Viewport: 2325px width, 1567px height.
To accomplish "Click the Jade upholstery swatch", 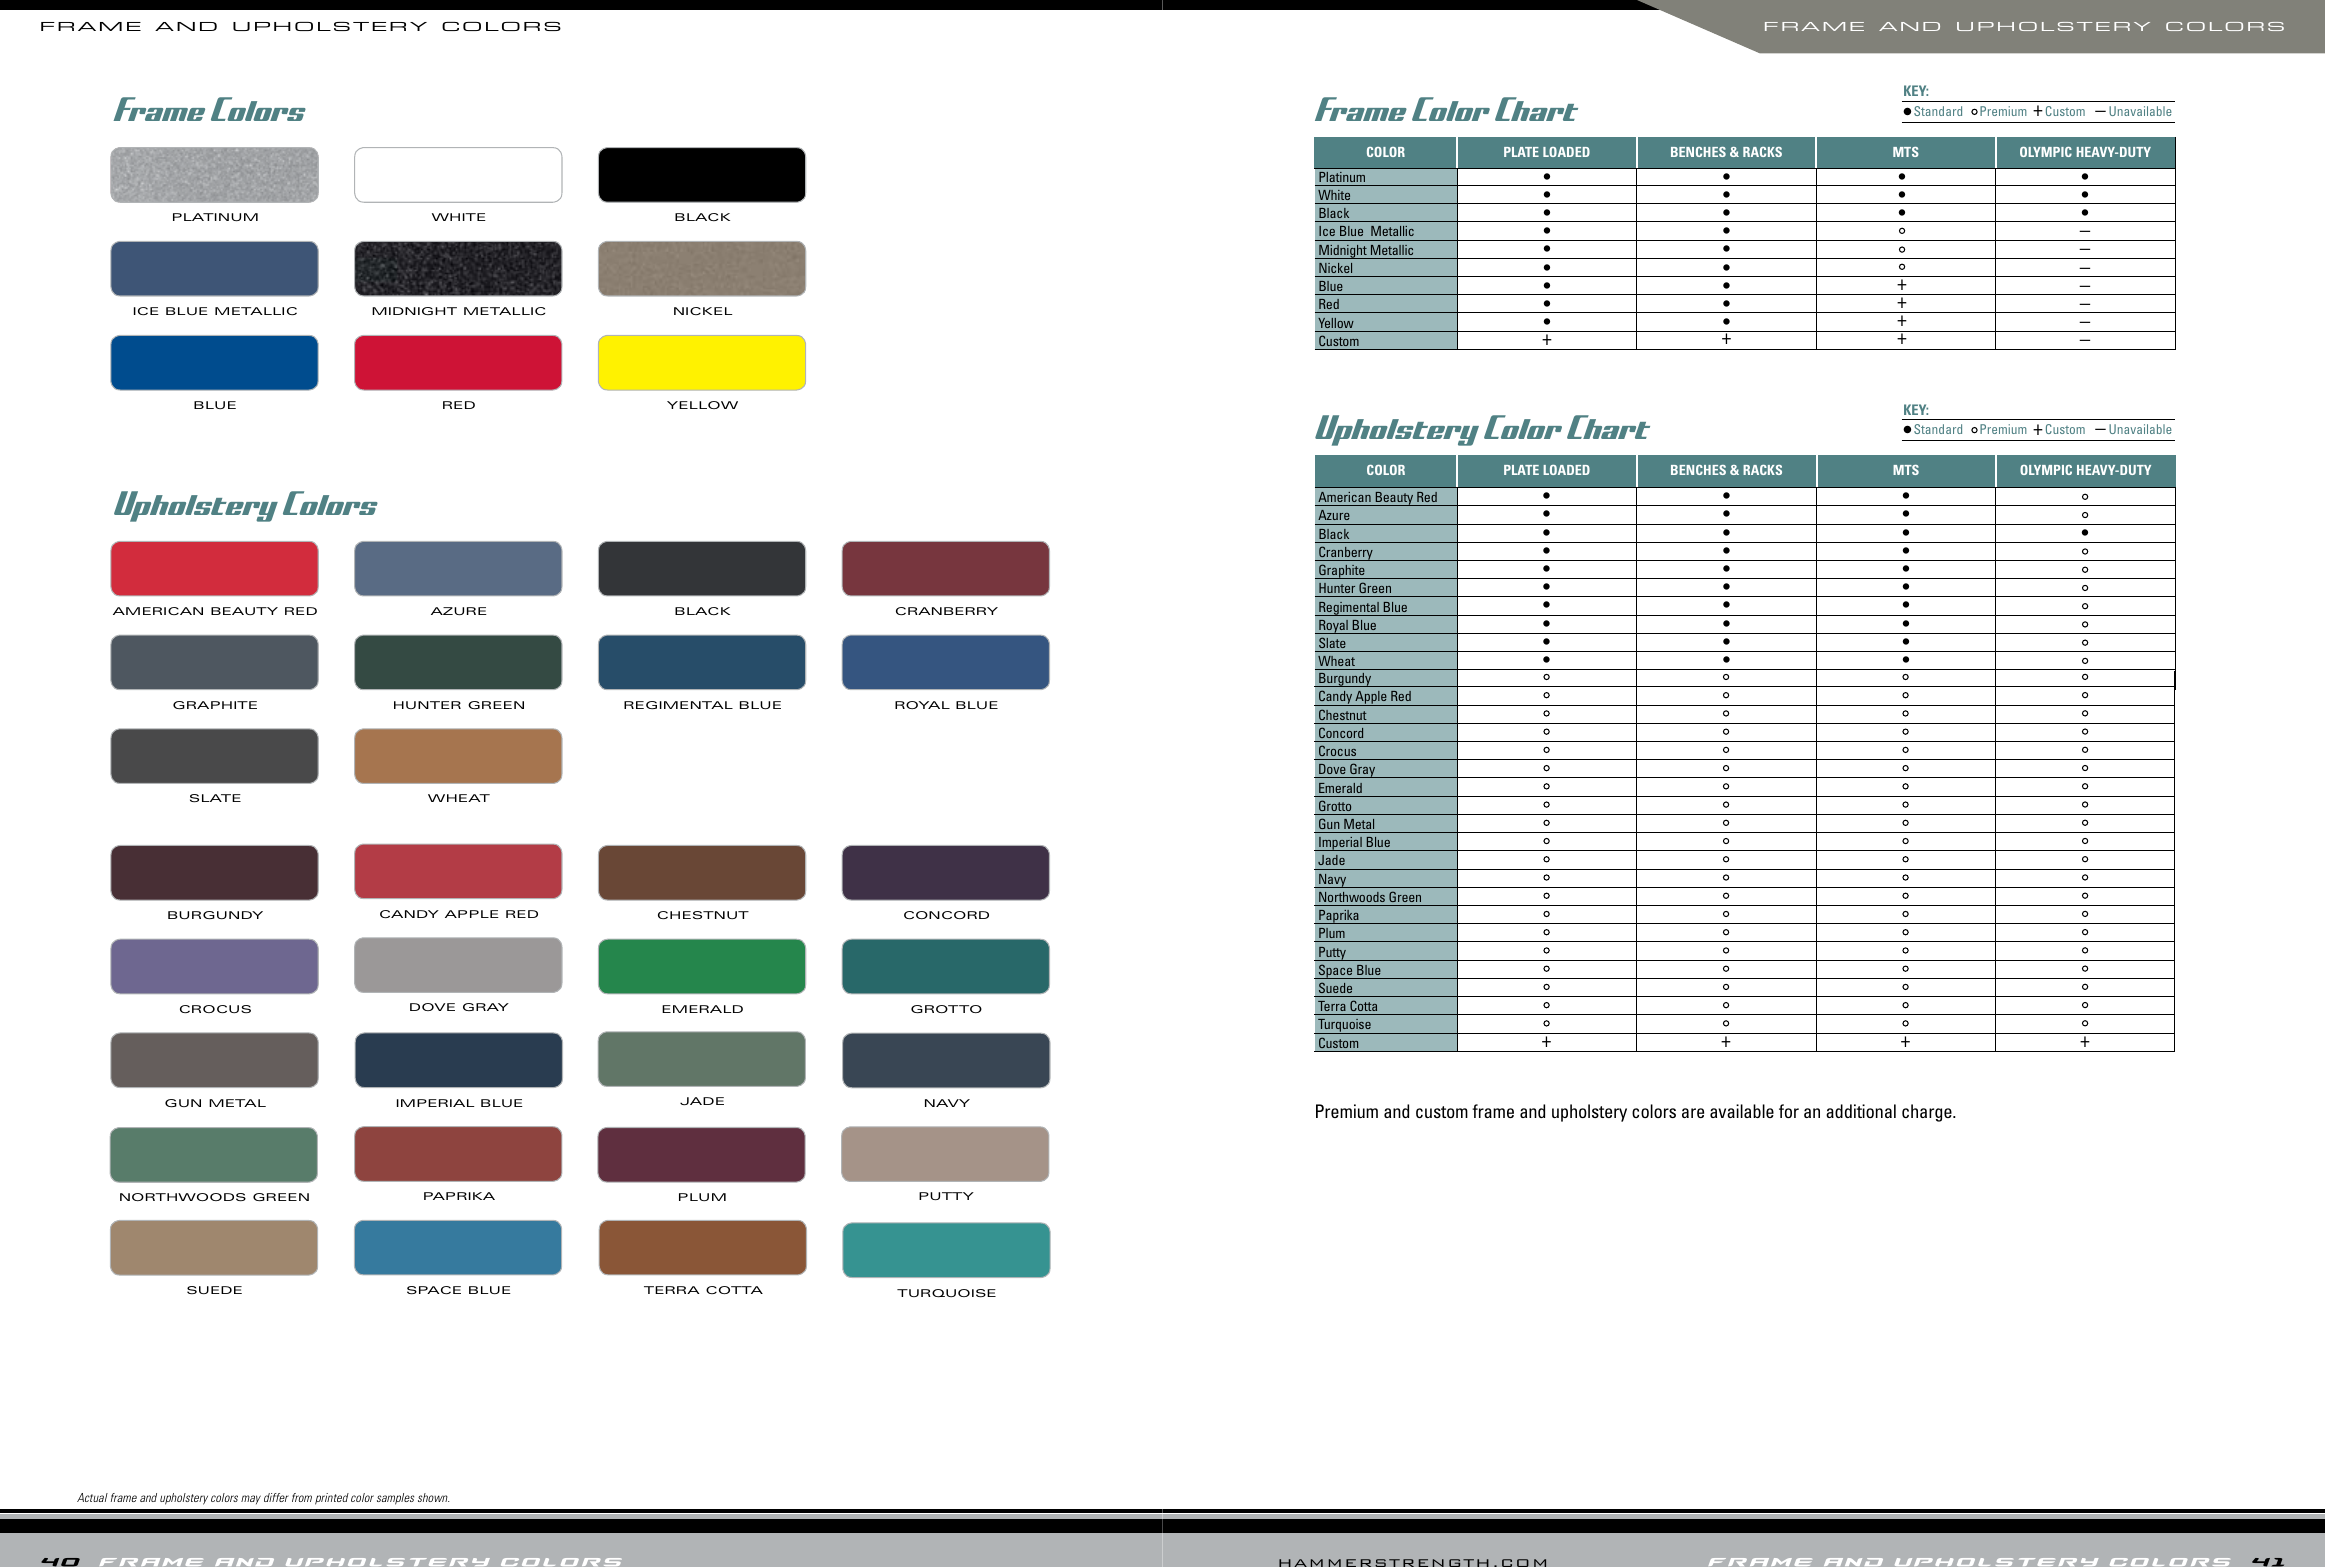I will pyautogui.click(x=702, y=1059).
